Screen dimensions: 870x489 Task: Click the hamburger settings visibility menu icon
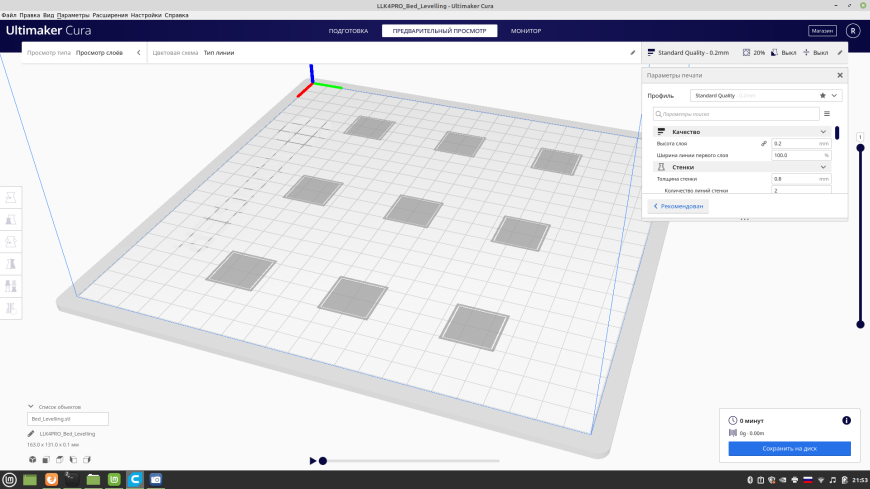click(x=827, y=114)
